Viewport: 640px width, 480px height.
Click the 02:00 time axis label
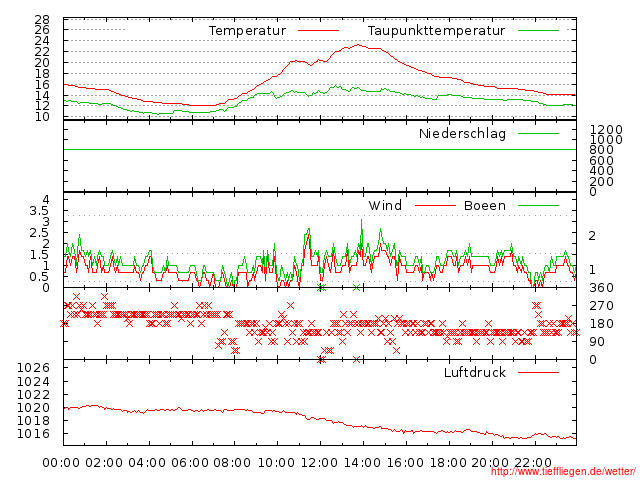(x=104, y=463)
